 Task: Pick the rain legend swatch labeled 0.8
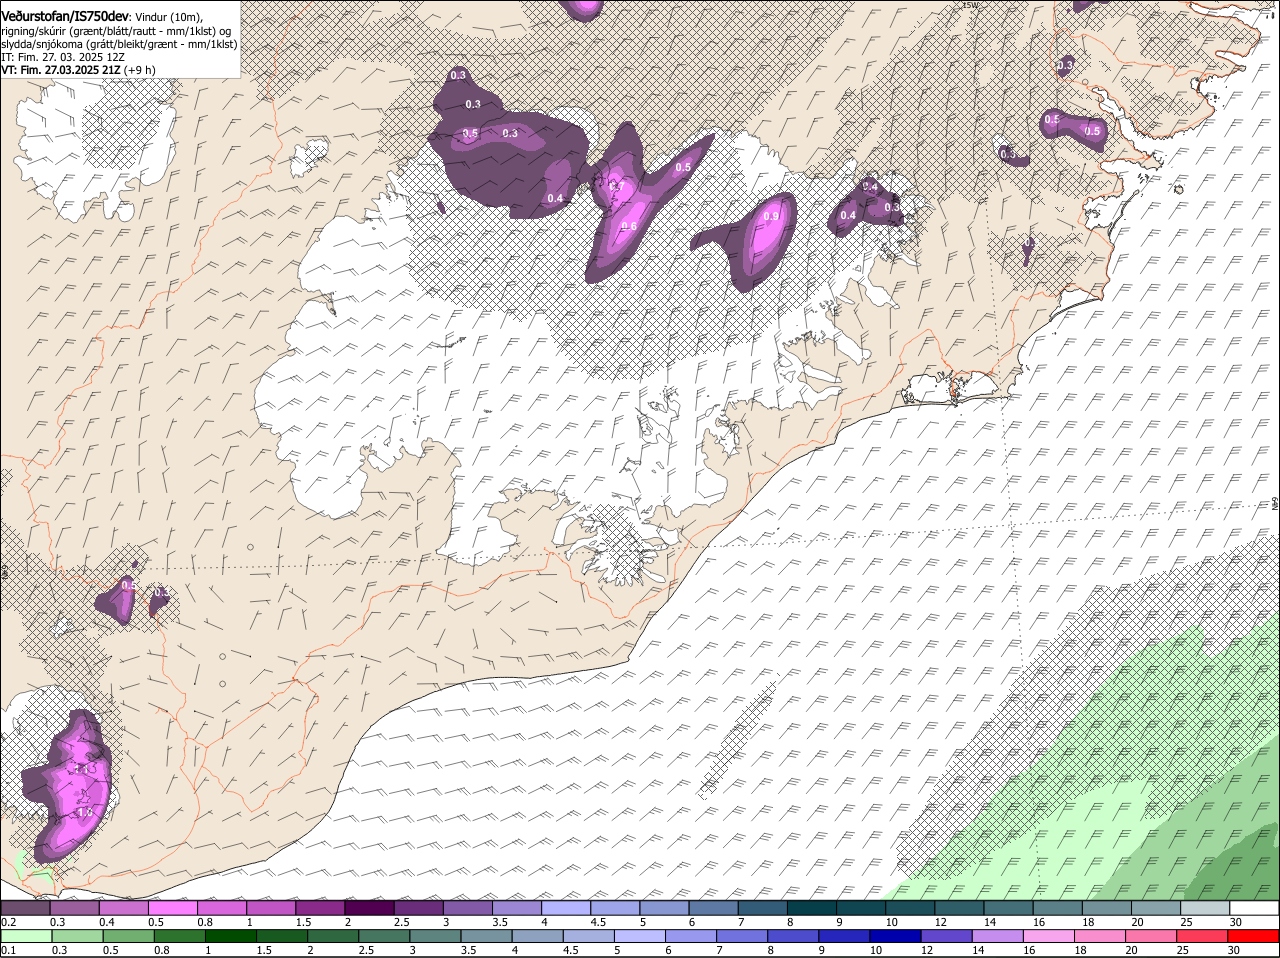pos(180,936)
